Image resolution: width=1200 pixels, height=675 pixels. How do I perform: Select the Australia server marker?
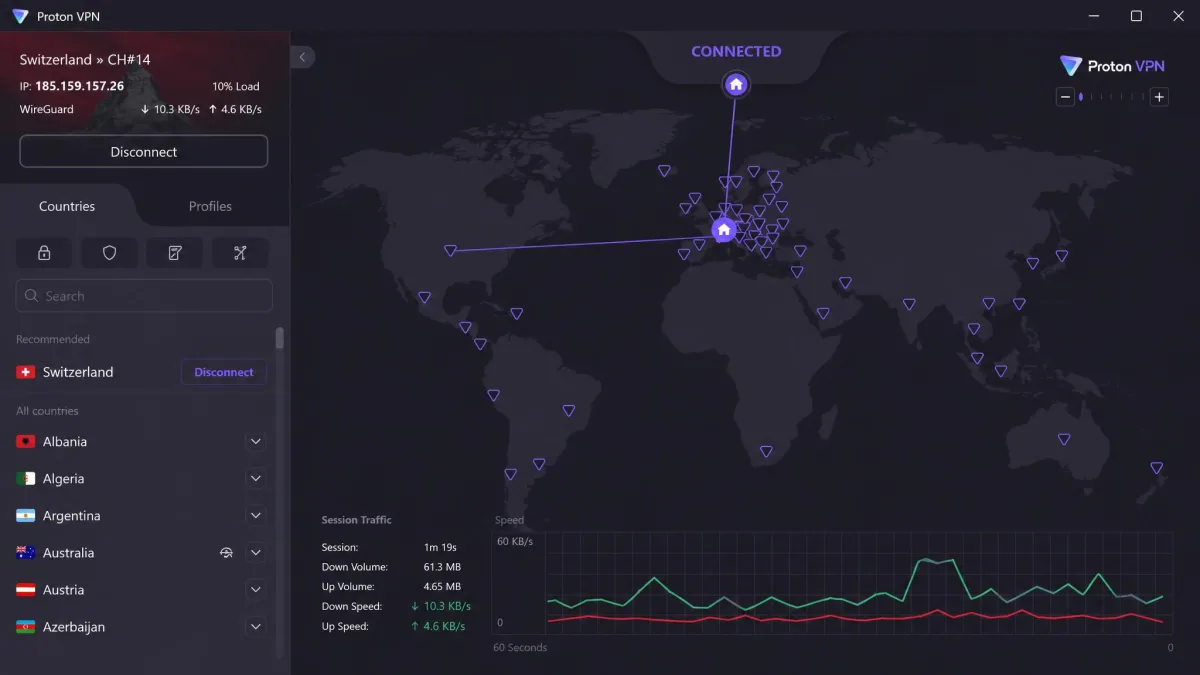coord(1064,438)
